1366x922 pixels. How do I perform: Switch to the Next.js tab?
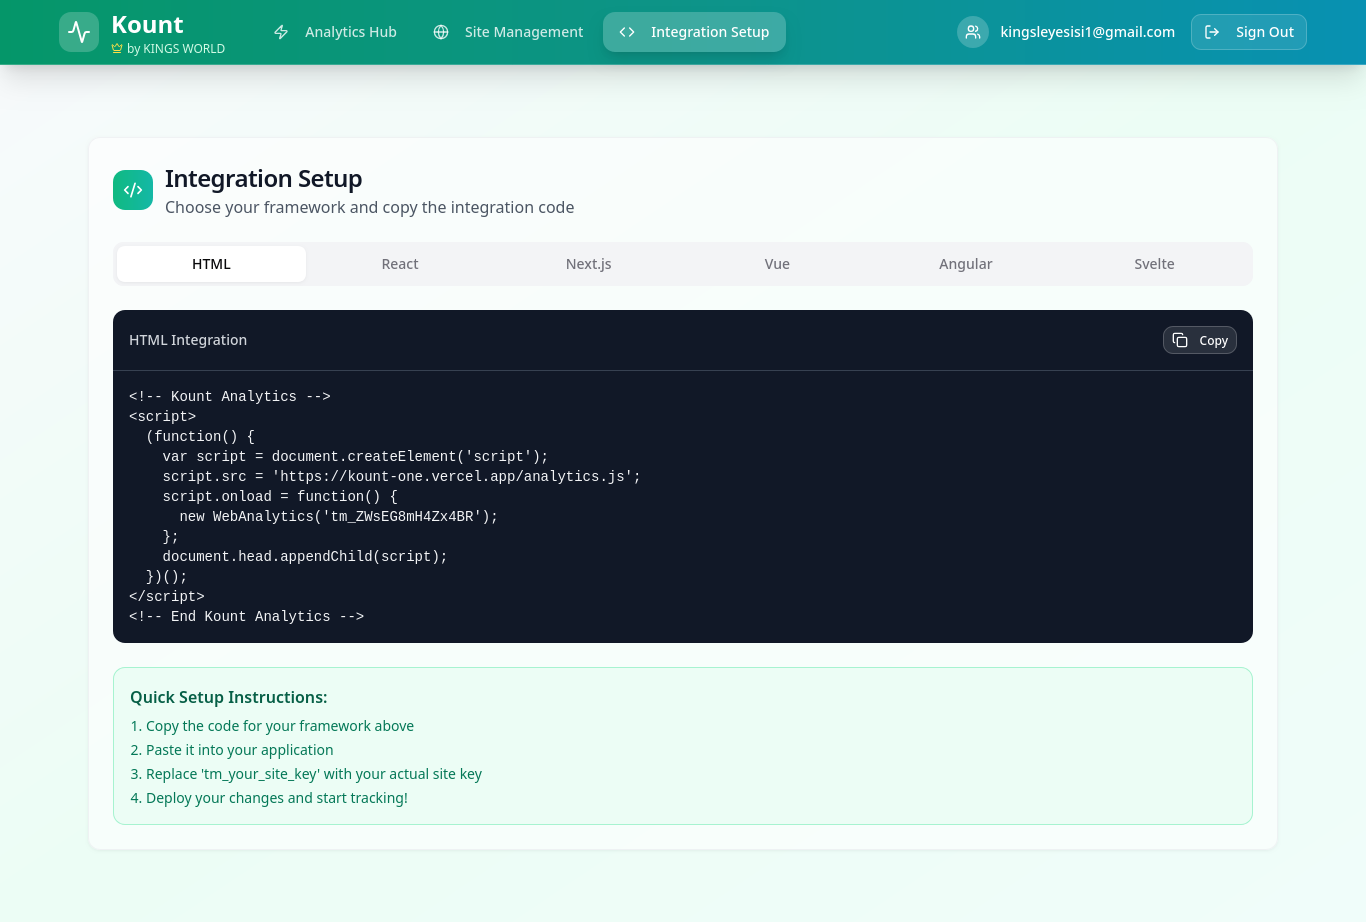point(589,264)
